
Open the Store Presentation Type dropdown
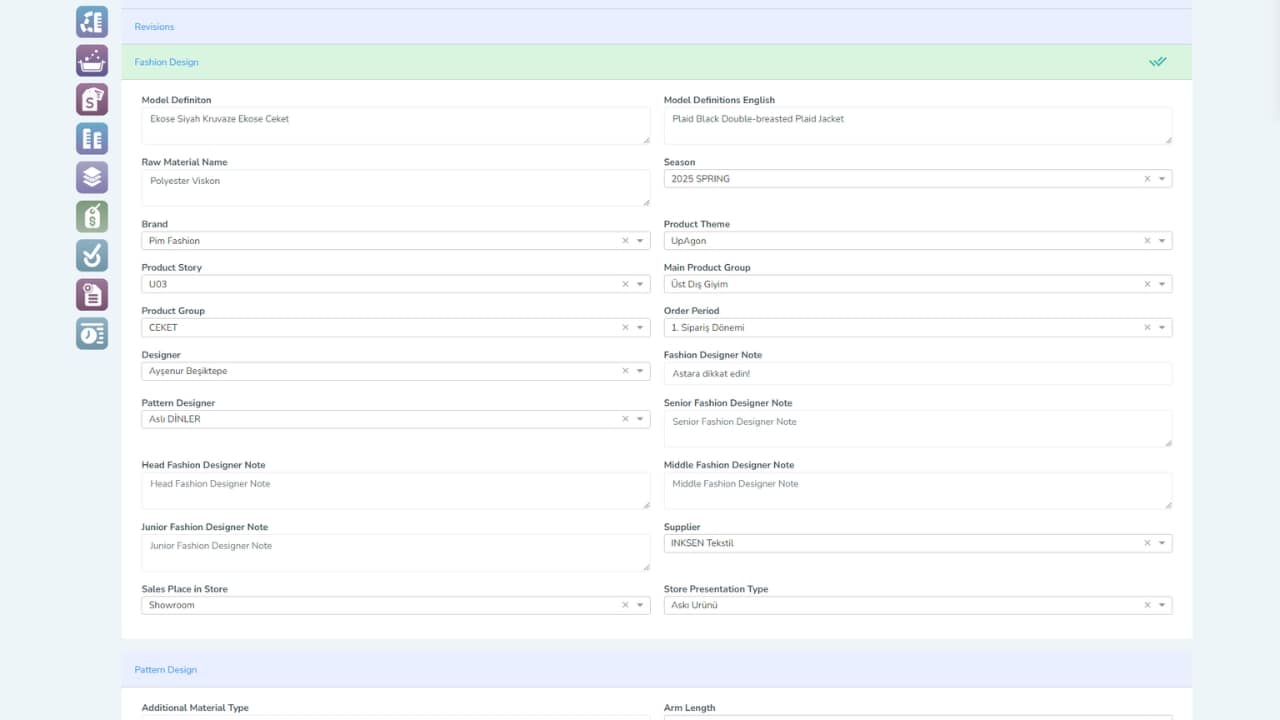tap(1162, 605)
